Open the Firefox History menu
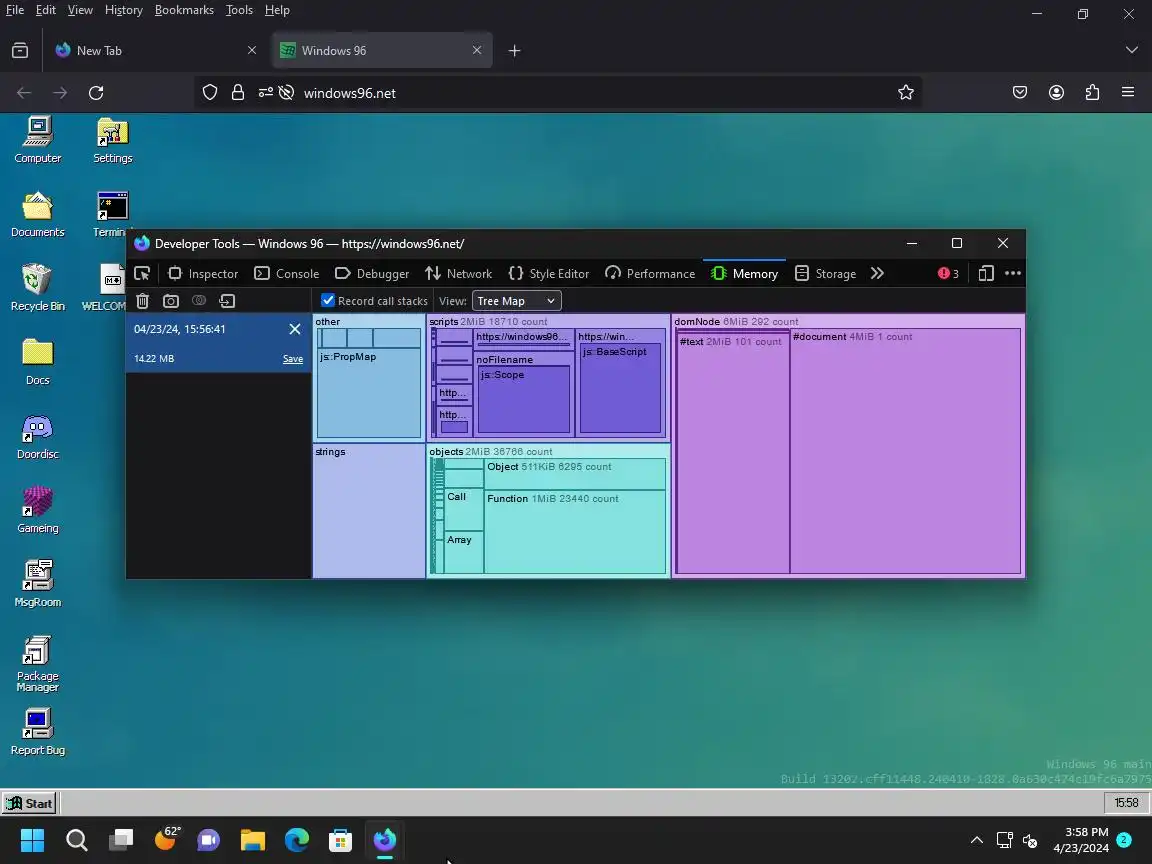 123,10
